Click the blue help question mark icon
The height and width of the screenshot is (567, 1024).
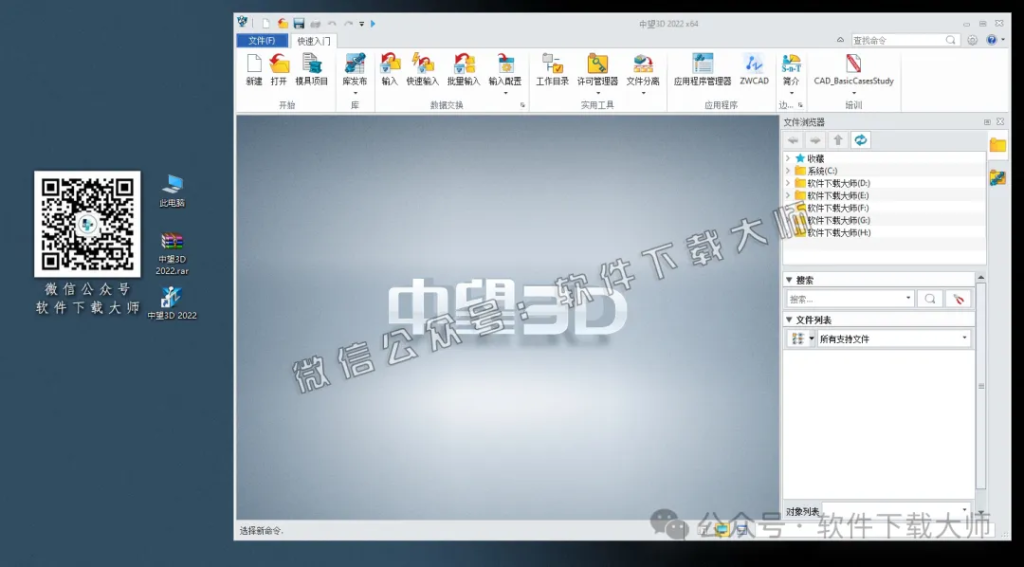(x=991, y=40)
